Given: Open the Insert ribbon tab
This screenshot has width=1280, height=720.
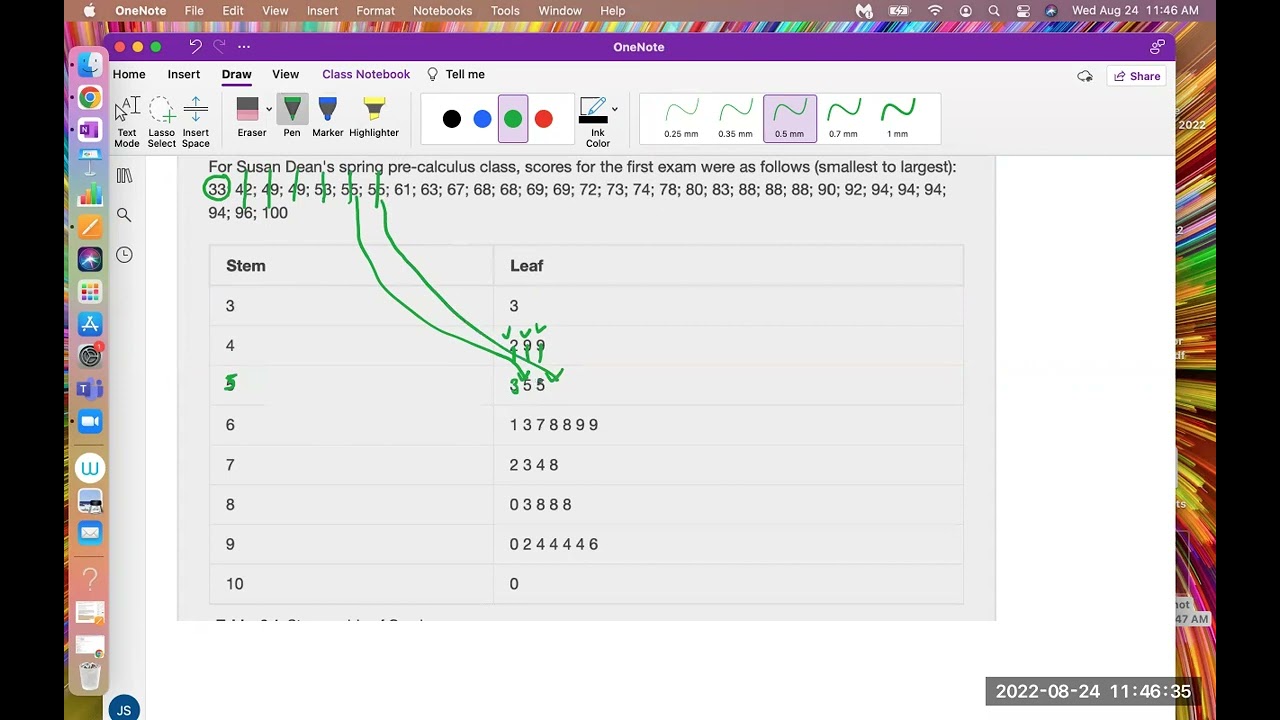Looking at the screenshot, I should pyautogui.click(x=184, y=74).
